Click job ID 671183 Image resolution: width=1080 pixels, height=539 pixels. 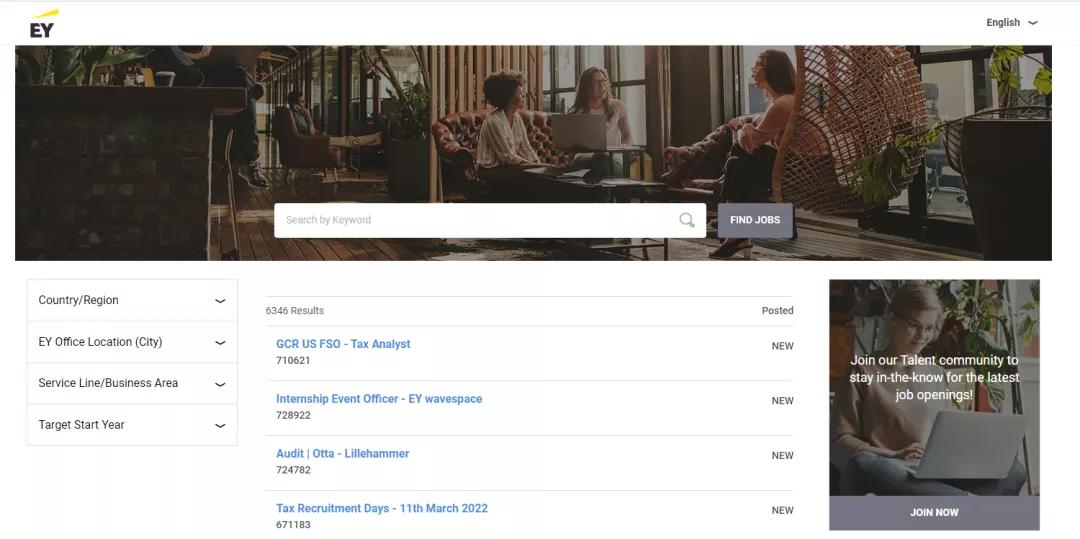pyautogui.click(x=293, y=525)
